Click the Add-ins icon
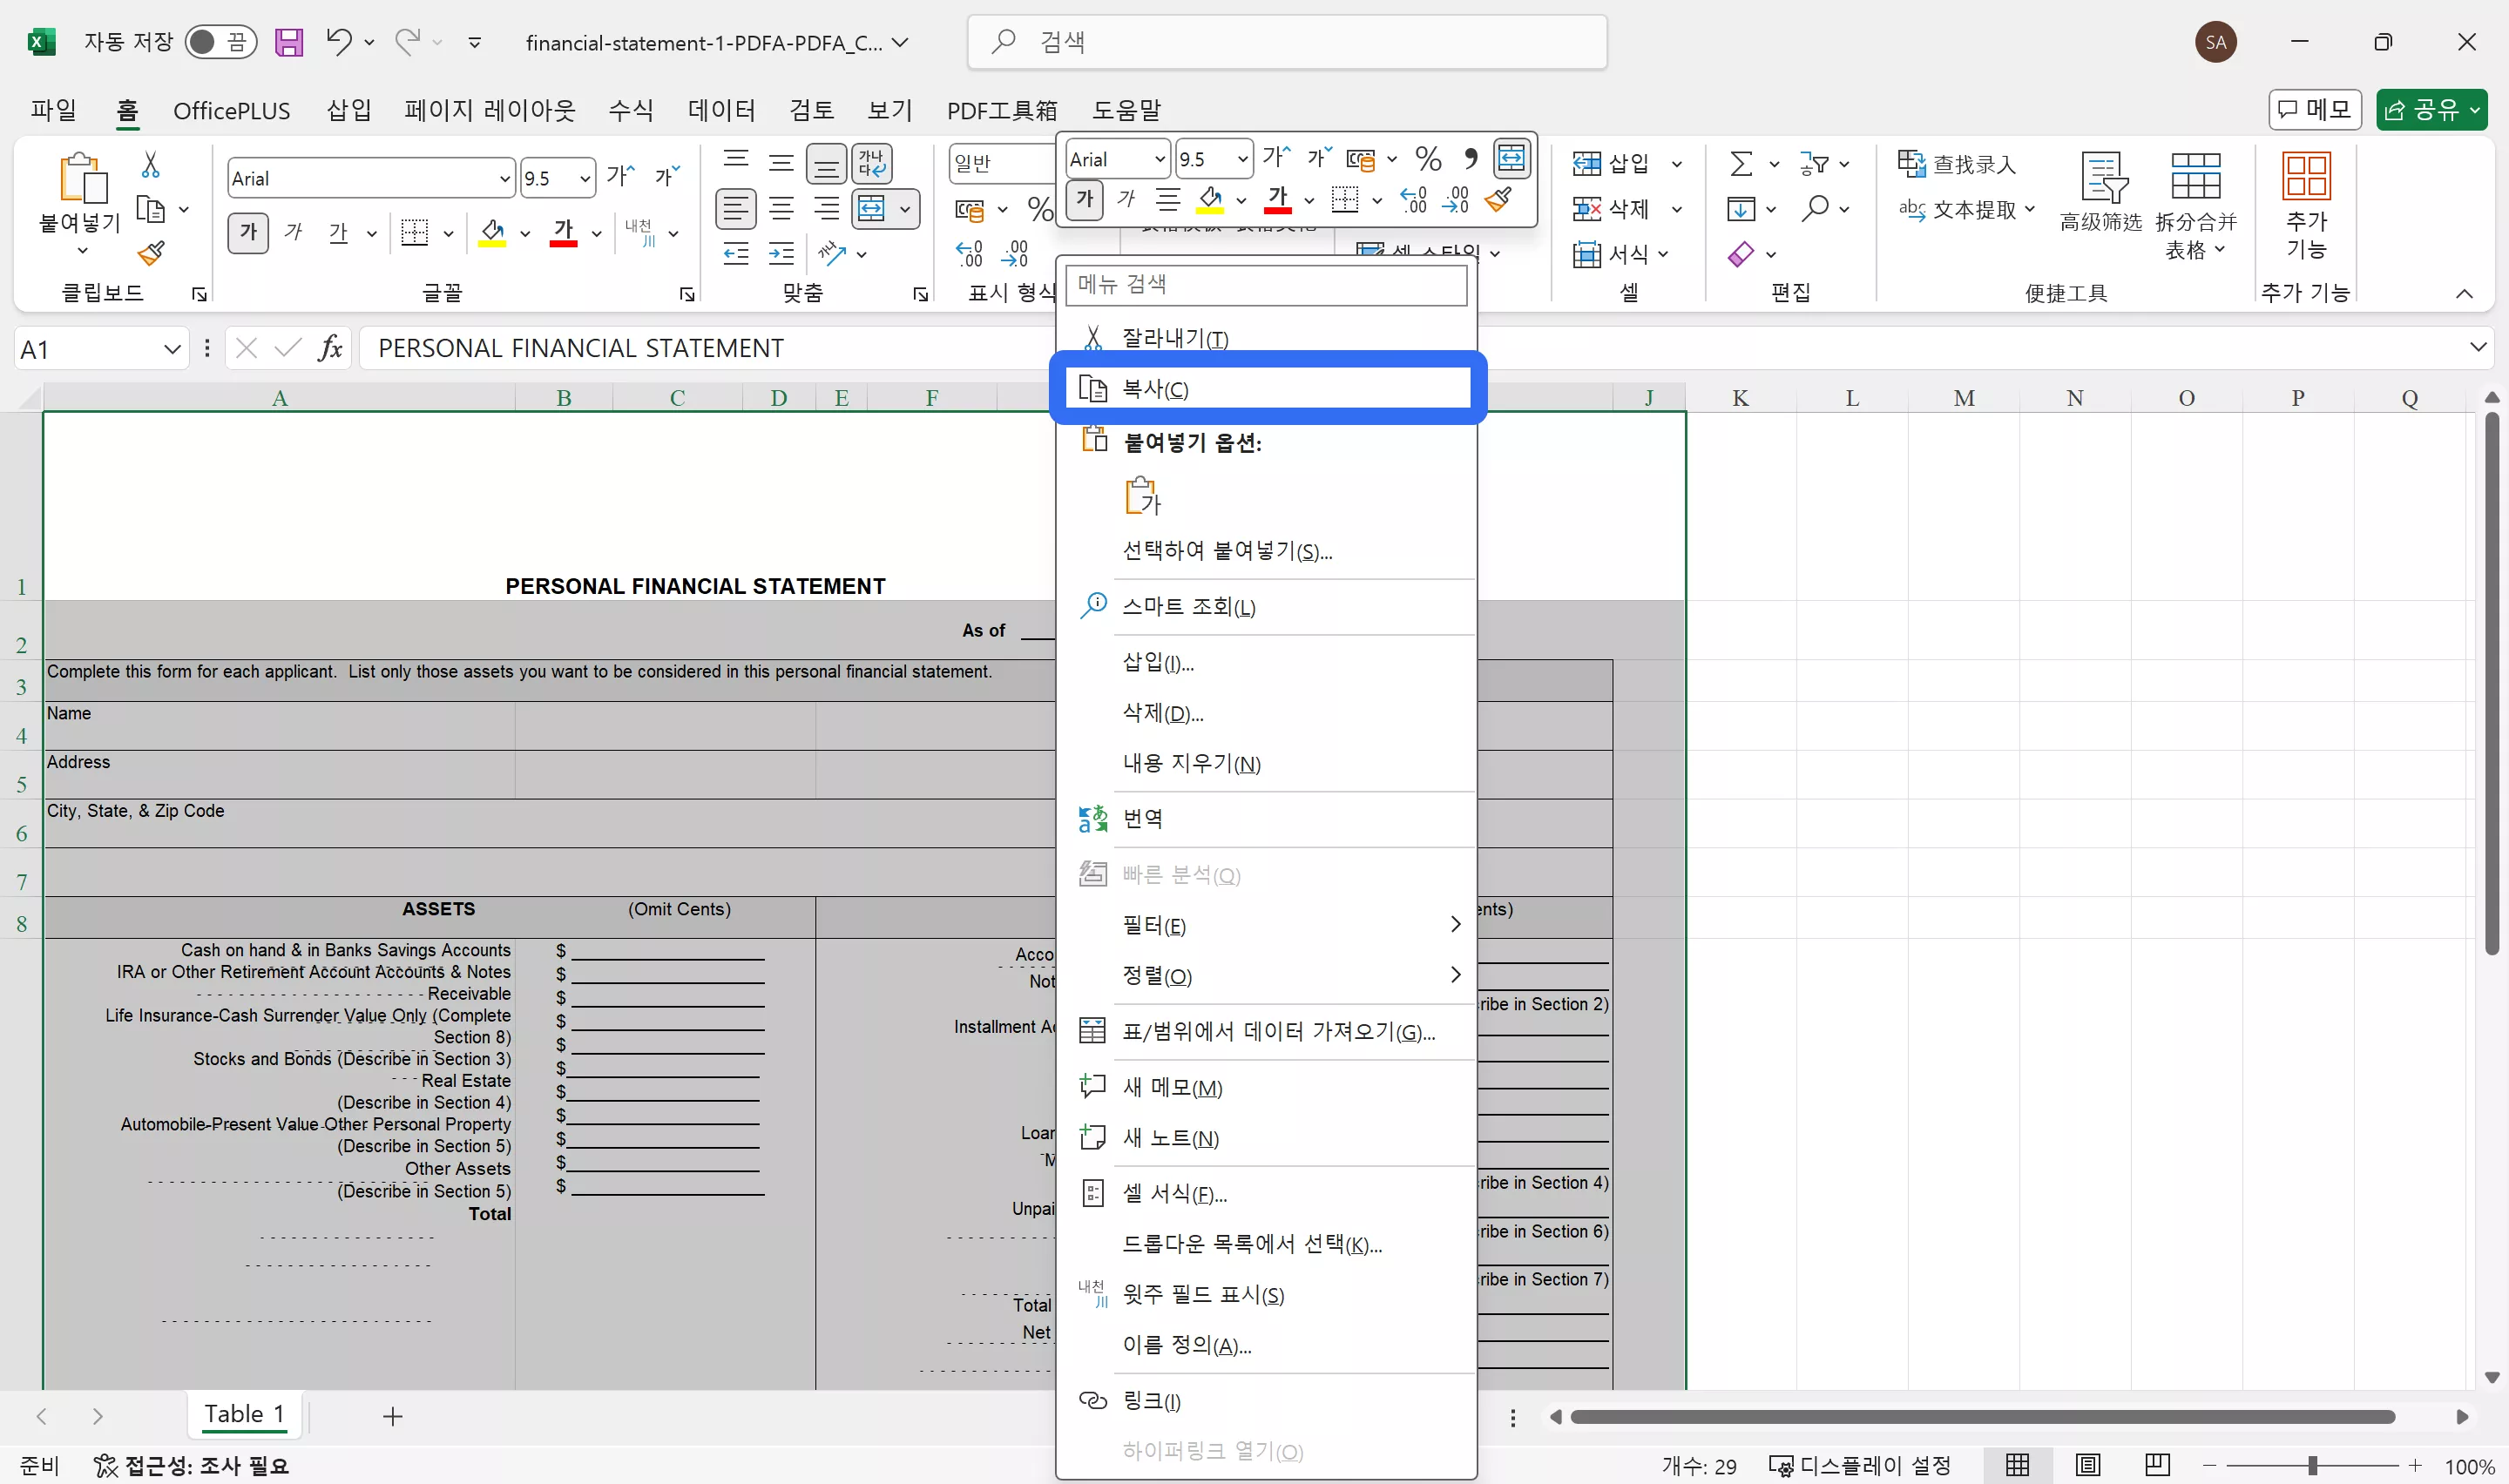The width and height of the screenshot is (2509, 1484). (2306, 176)
